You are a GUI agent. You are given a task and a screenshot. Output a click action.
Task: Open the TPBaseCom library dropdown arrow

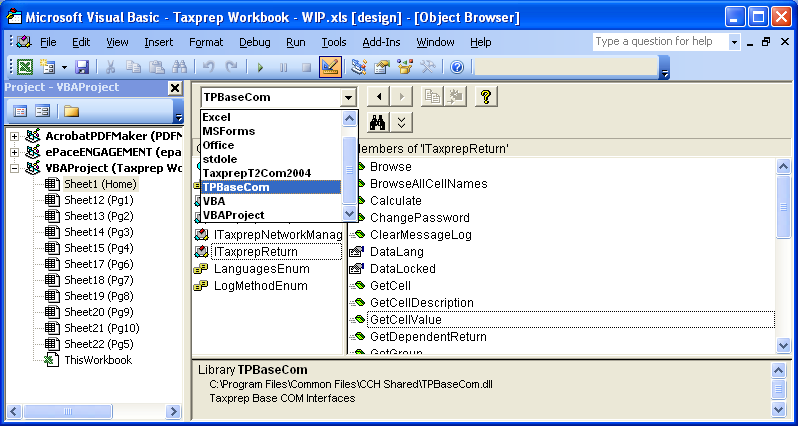(x=347, y=97)
